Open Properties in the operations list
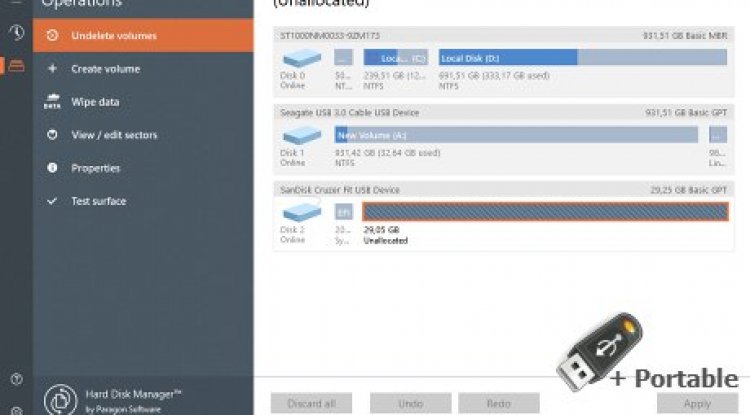Screen dimensions: 750x415 tap(143, 168)
